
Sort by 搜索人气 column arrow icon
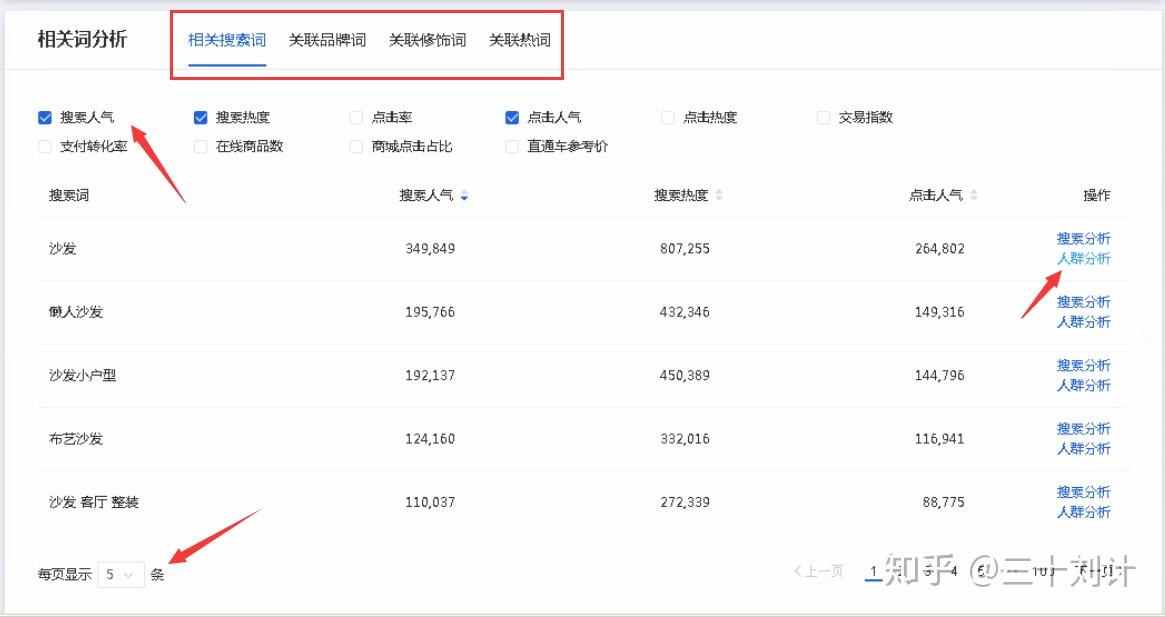pyautogui.click(x=464, y=196)
